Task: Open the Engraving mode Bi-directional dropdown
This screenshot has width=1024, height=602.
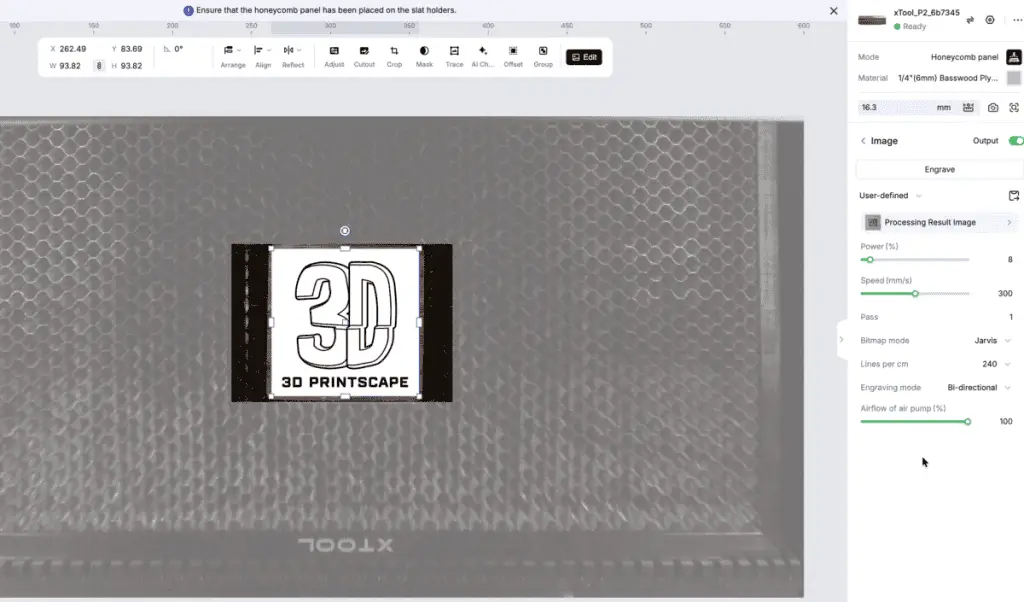Action: pyautogui.click(x=978, y=387)
